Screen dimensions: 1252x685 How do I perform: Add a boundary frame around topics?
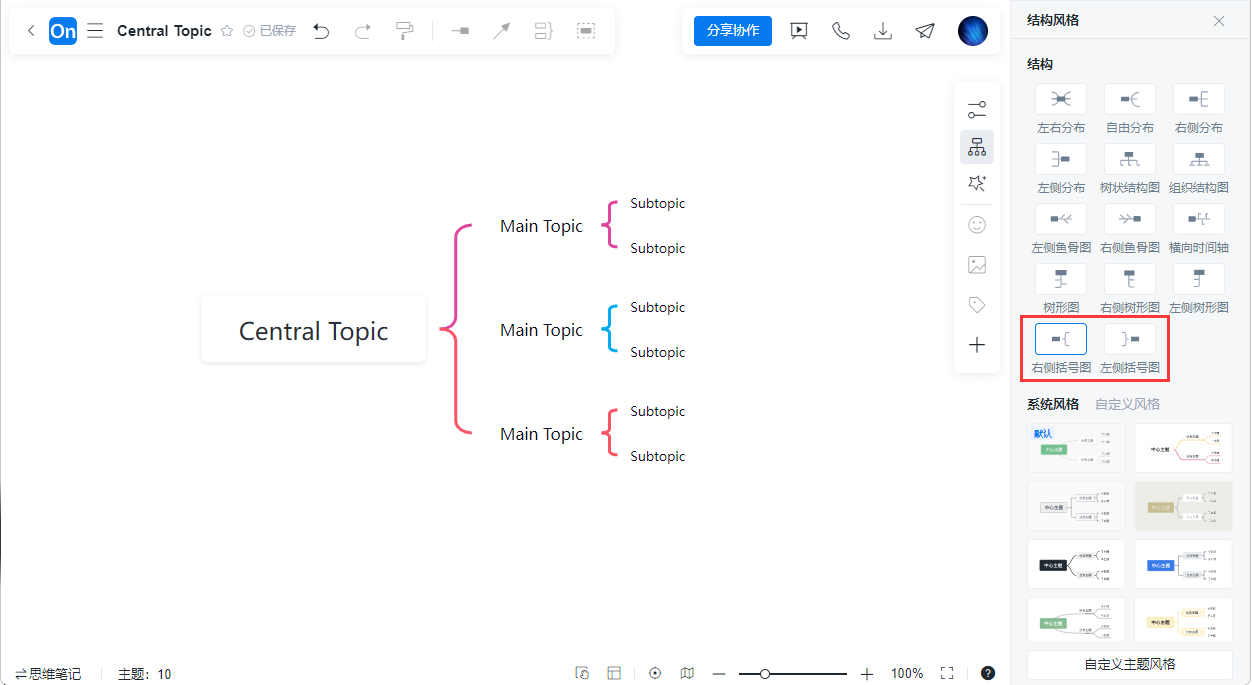[x=586, y=31]
